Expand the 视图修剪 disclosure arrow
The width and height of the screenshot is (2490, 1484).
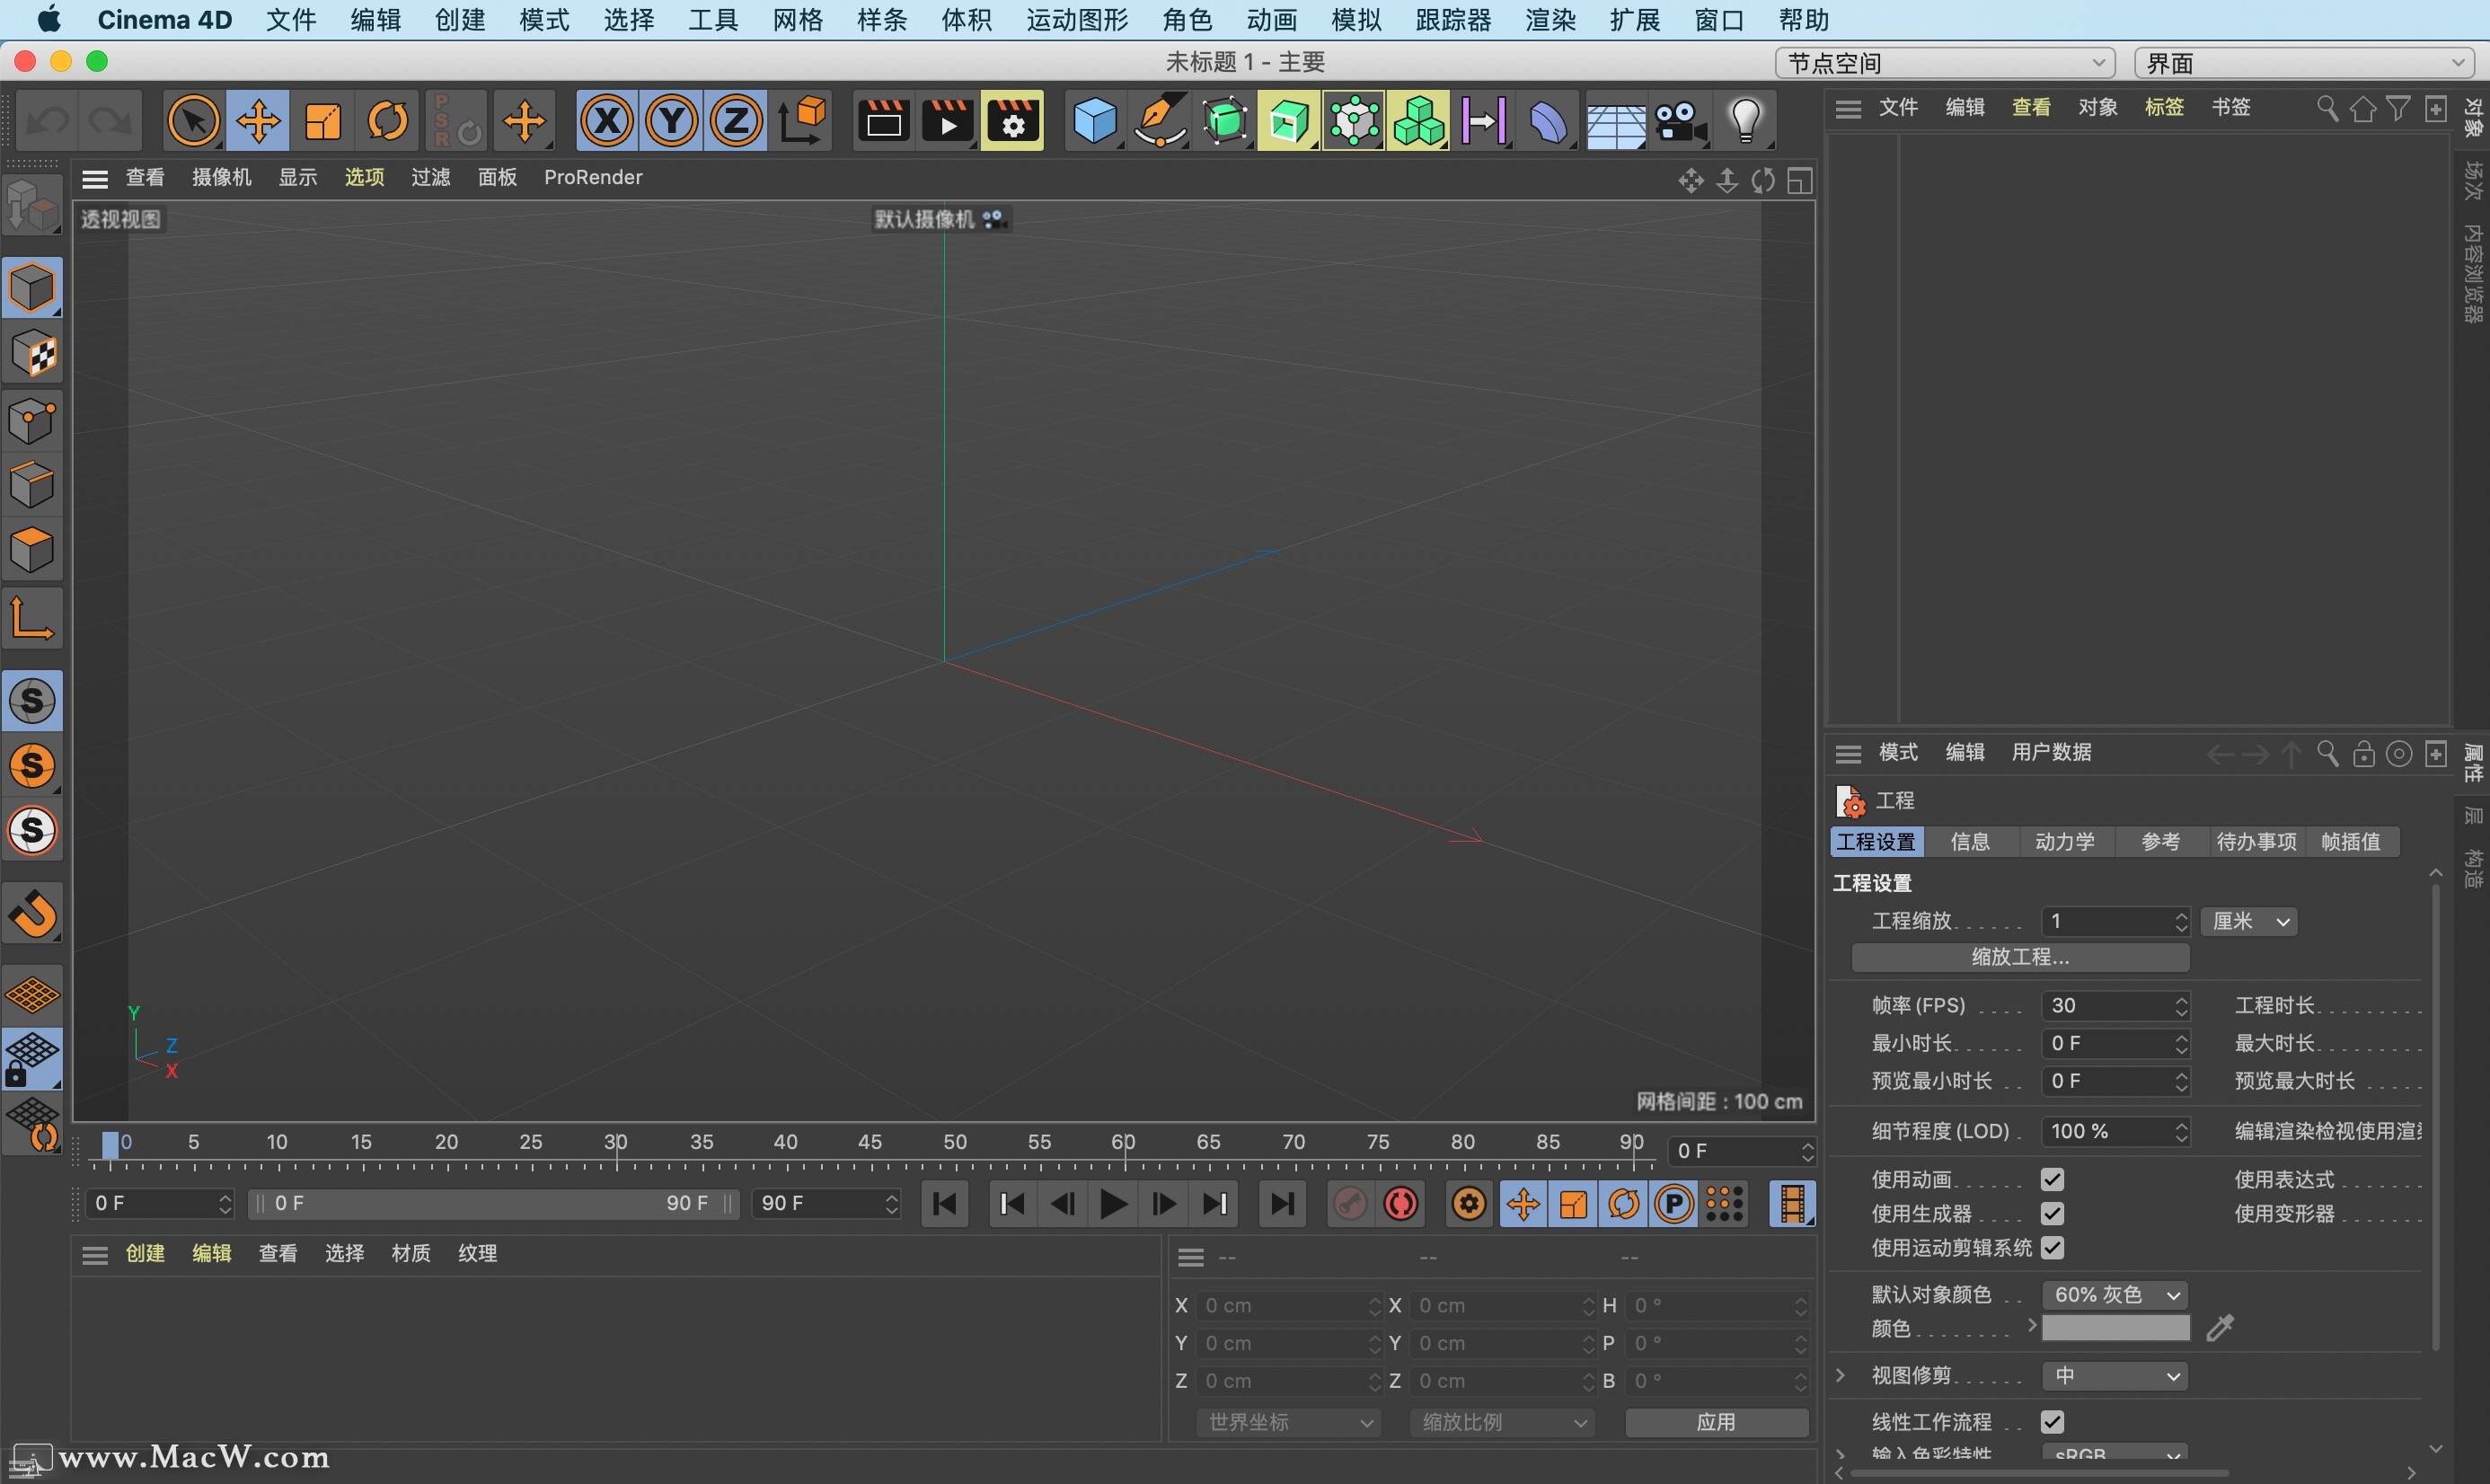(x=1841, y=1376)
